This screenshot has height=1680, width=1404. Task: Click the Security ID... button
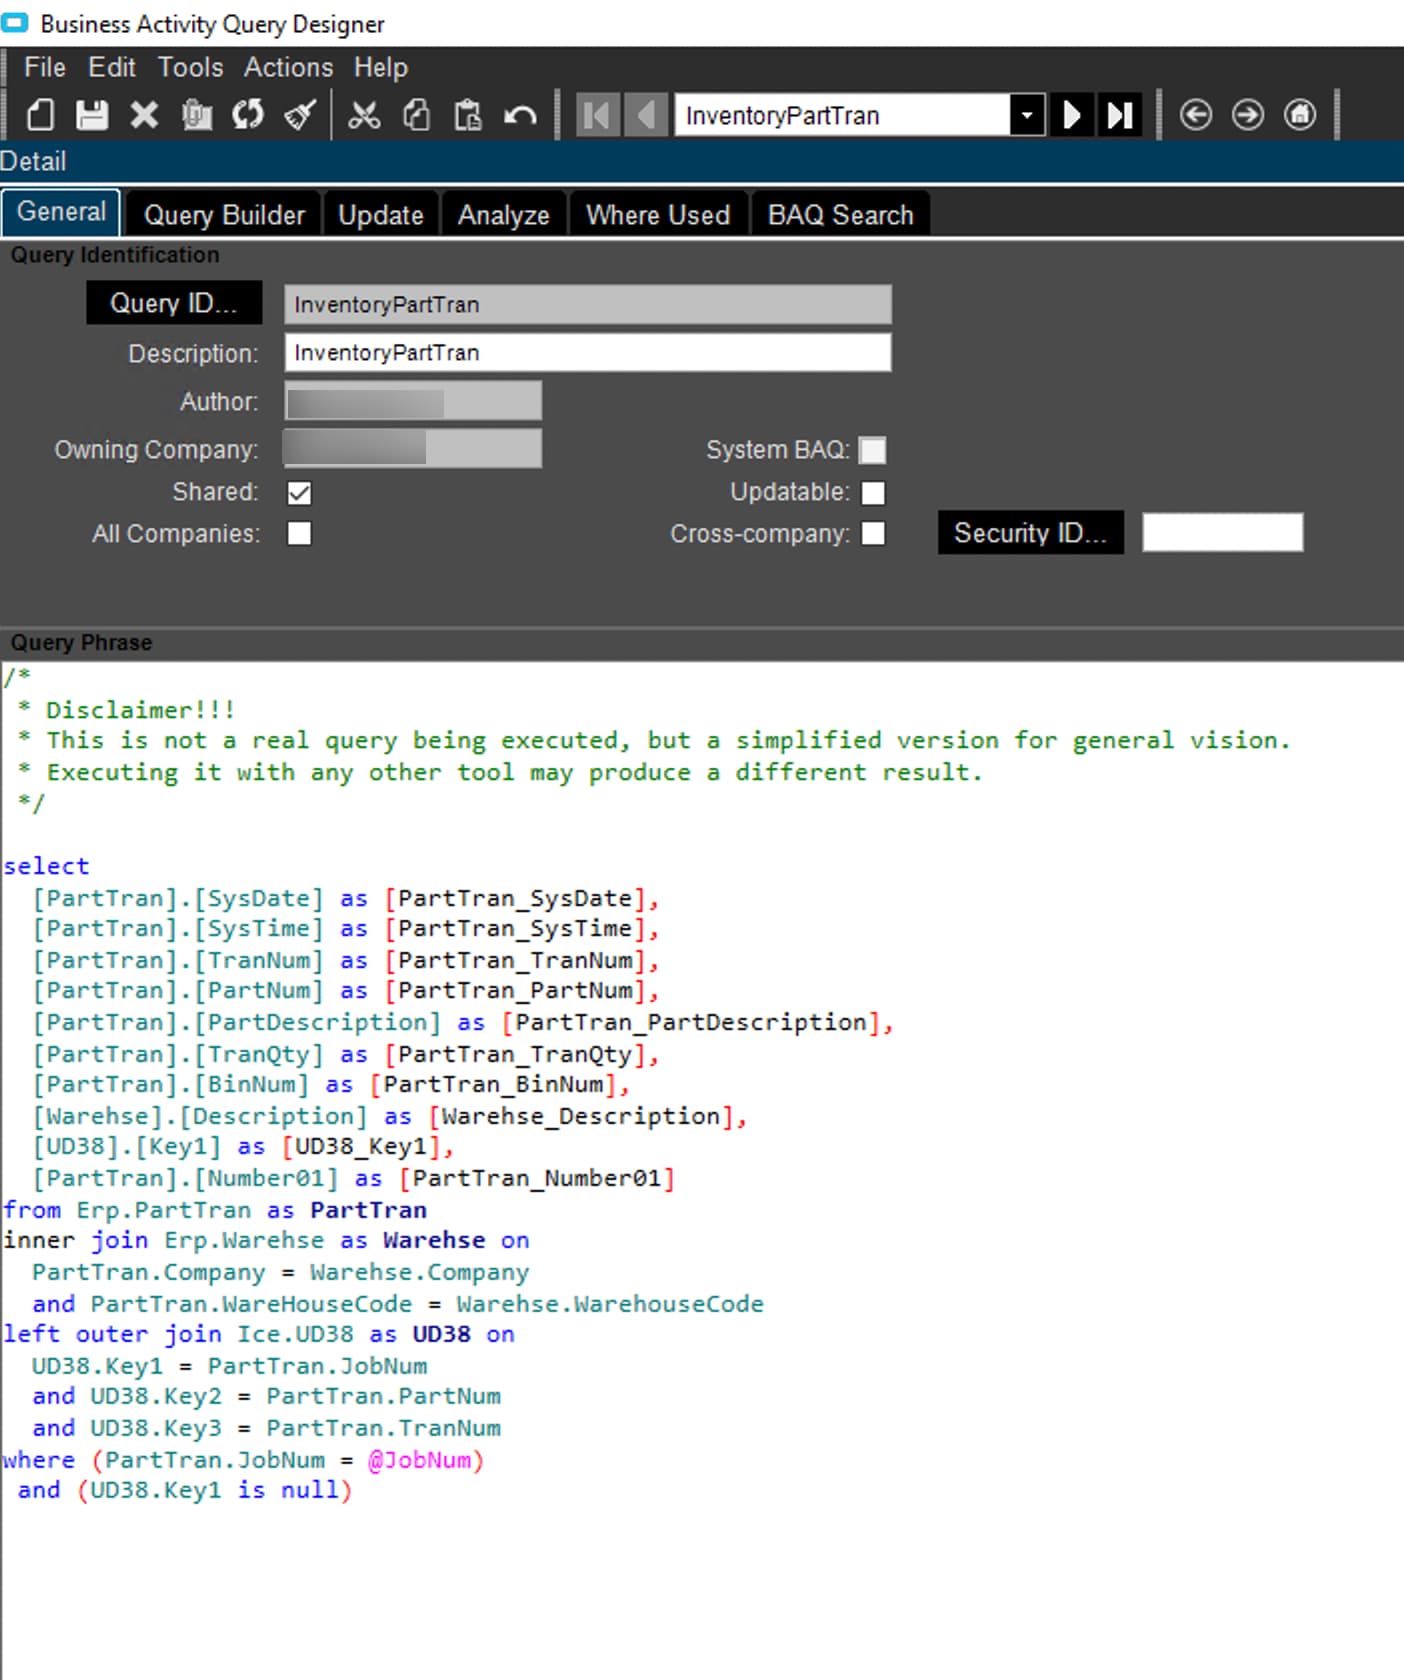coord(1030,533)
